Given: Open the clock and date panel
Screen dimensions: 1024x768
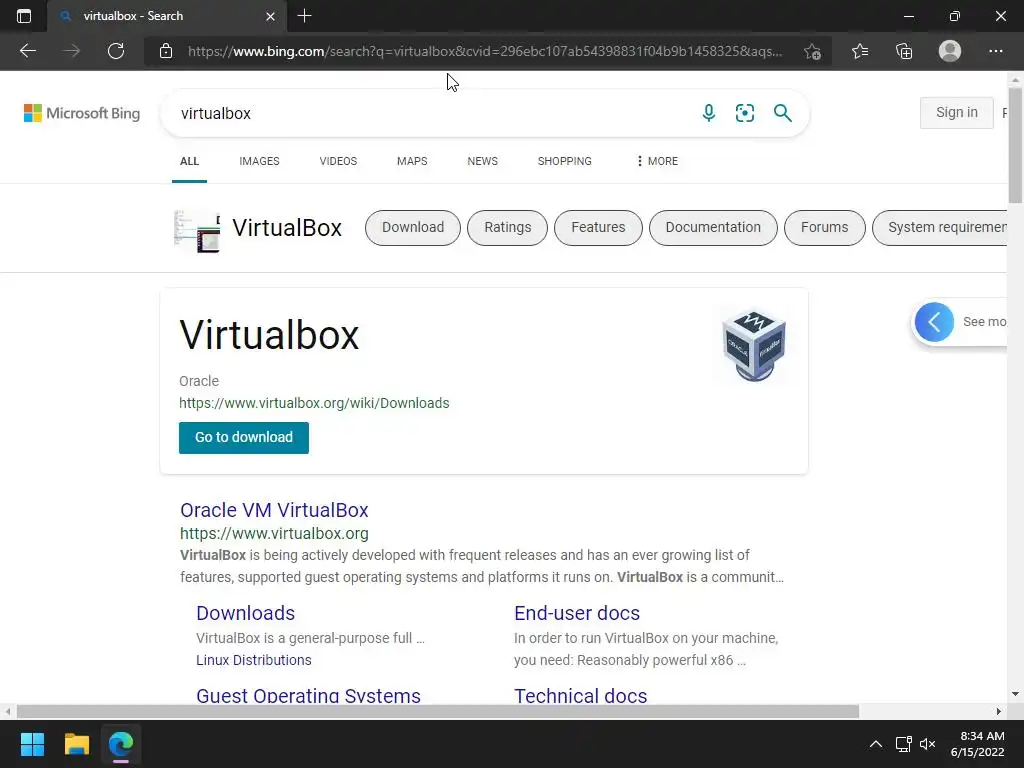Looking at the screenshot, I should coord(977,744).
